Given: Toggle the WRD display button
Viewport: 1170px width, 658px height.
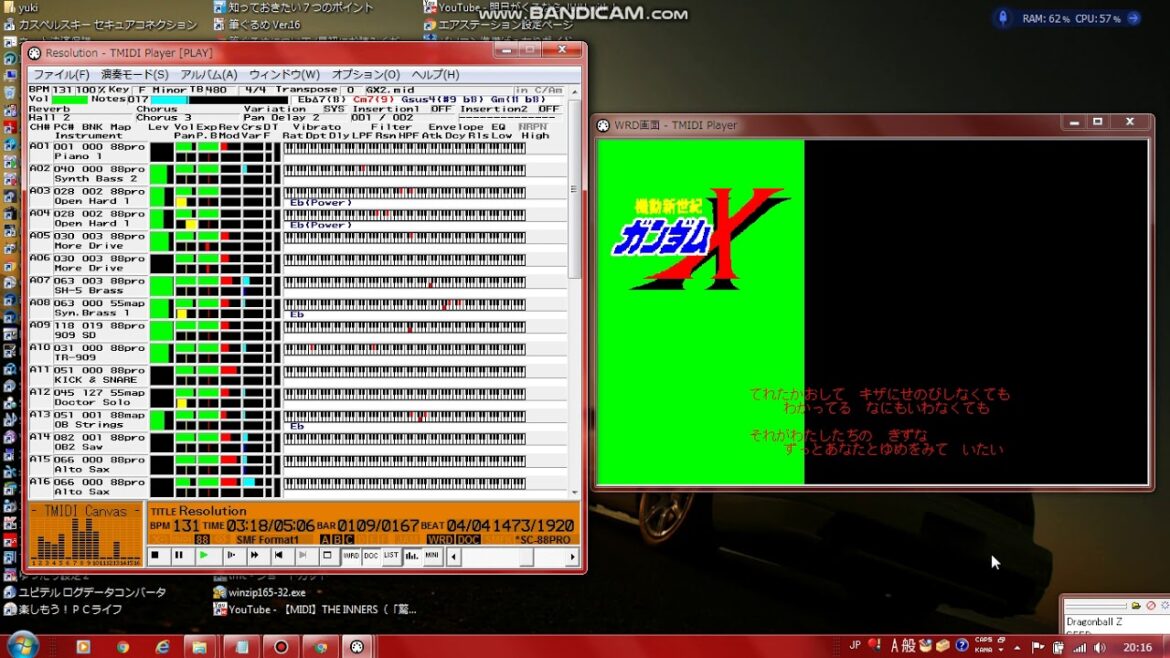Looking at the screenshot, I should click(x=351, y=555).
